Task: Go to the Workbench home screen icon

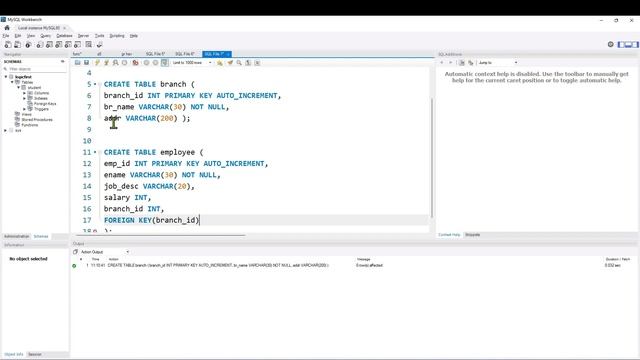Action: (7, 28)
